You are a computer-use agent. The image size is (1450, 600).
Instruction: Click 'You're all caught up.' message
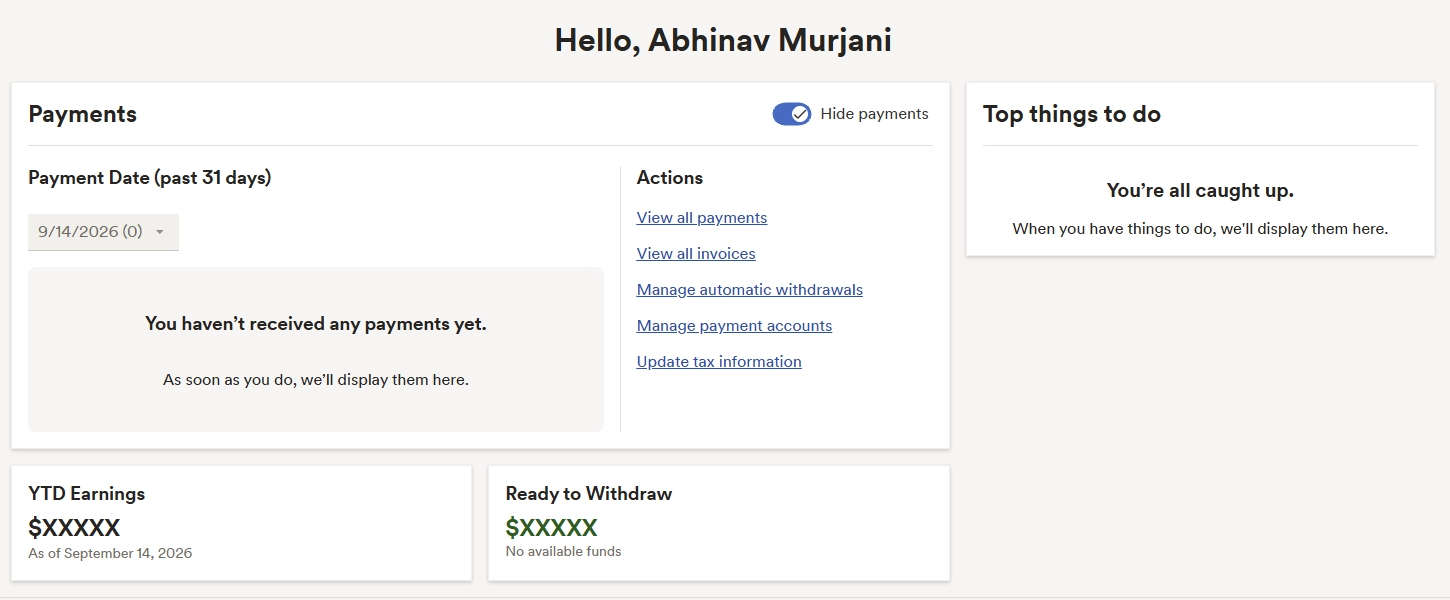point(1200,190)
